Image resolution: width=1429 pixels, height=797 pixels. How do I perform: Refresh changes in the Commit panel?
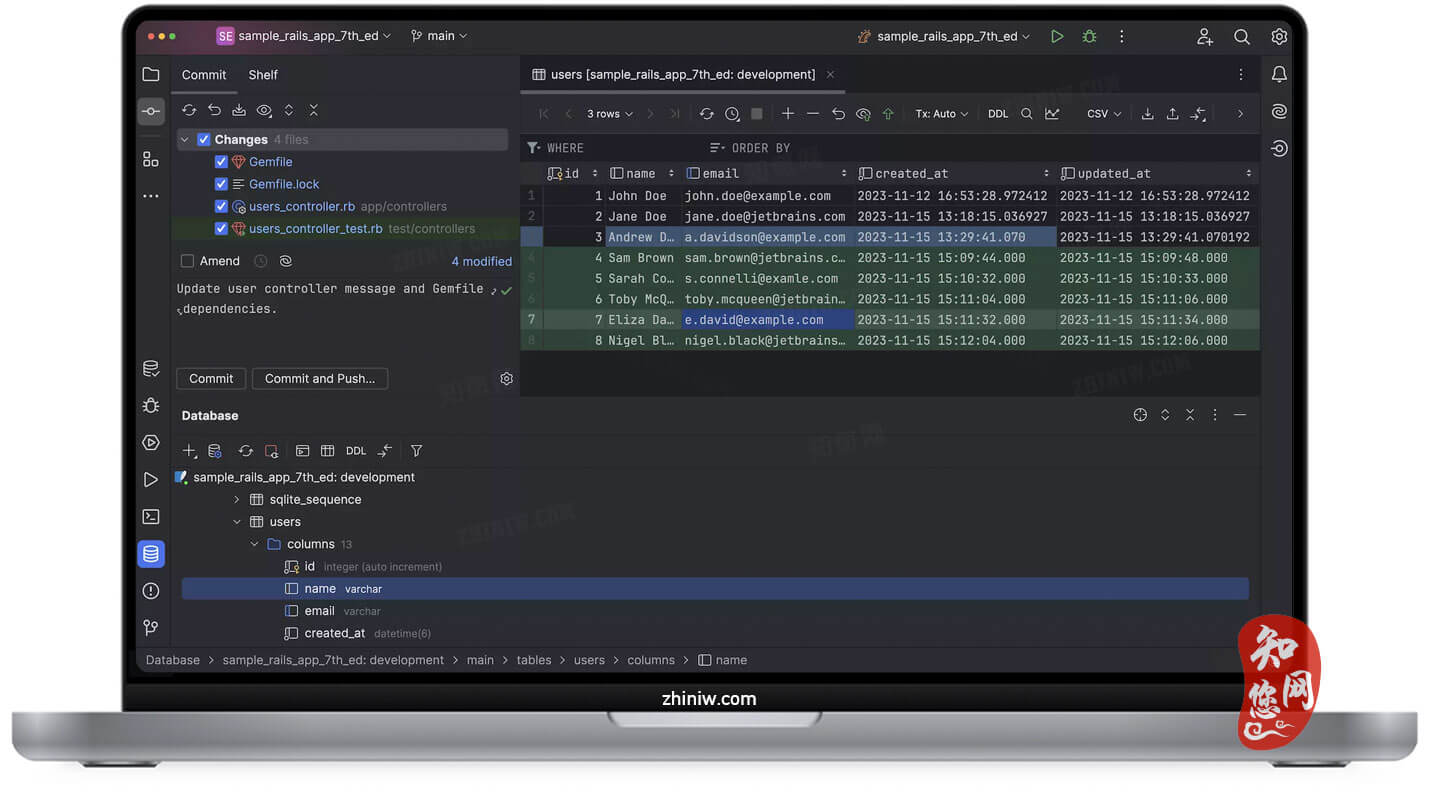tap(189, 110)
